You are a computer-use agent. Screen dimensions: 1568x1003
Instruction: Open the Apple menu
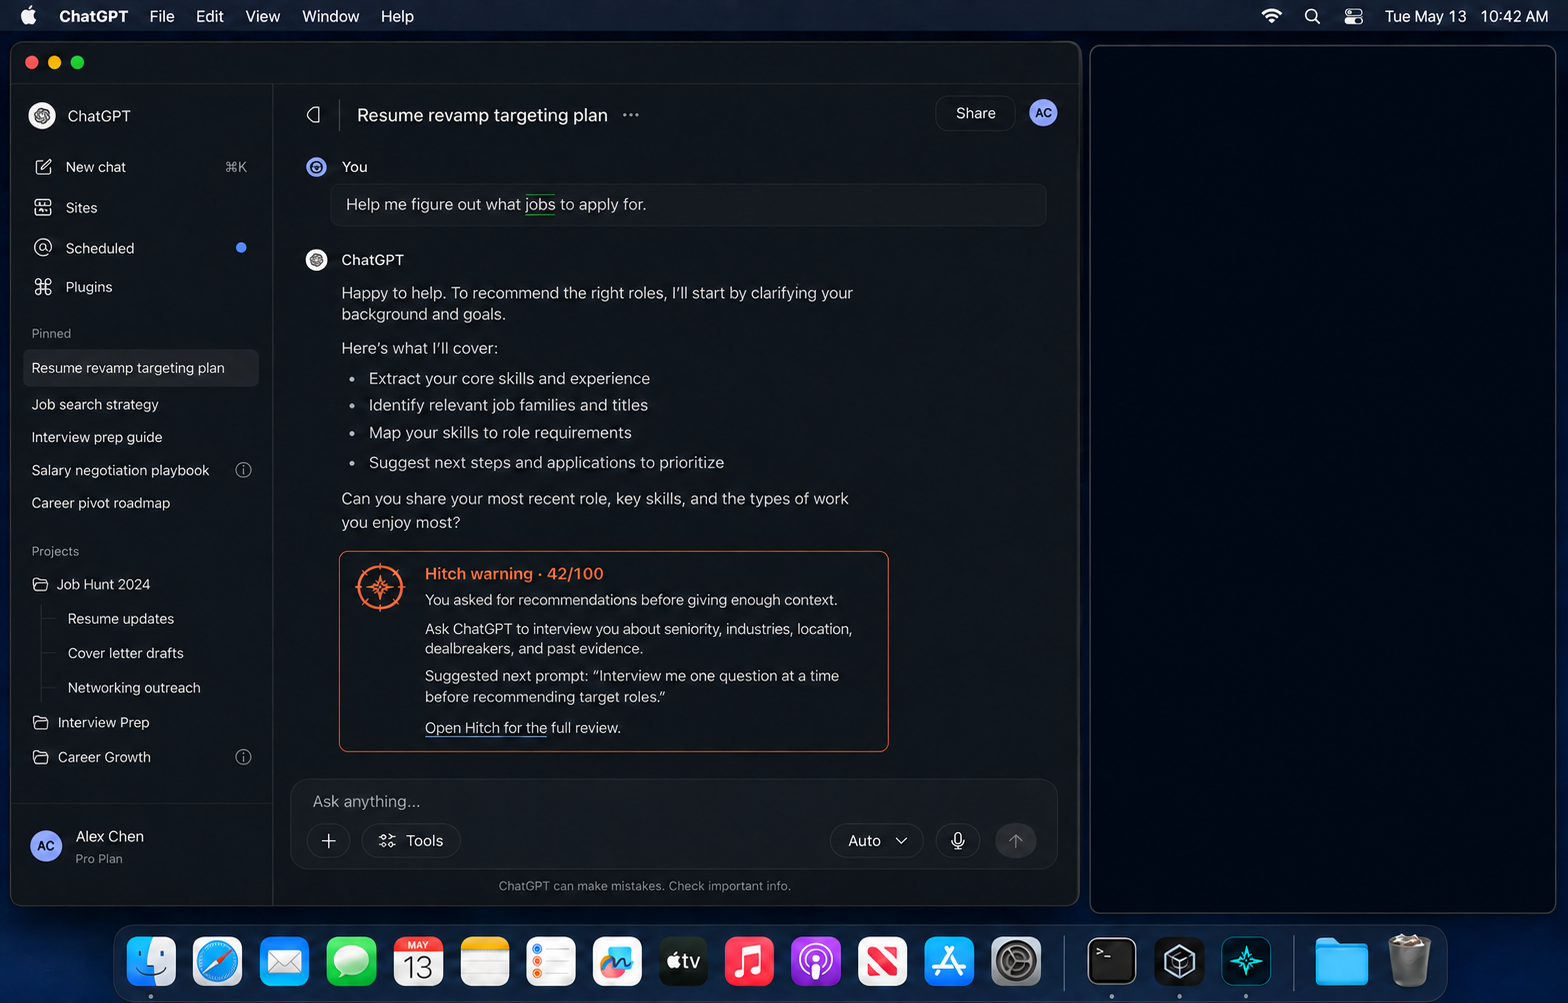pyautogui.click(x=29, y=16)
